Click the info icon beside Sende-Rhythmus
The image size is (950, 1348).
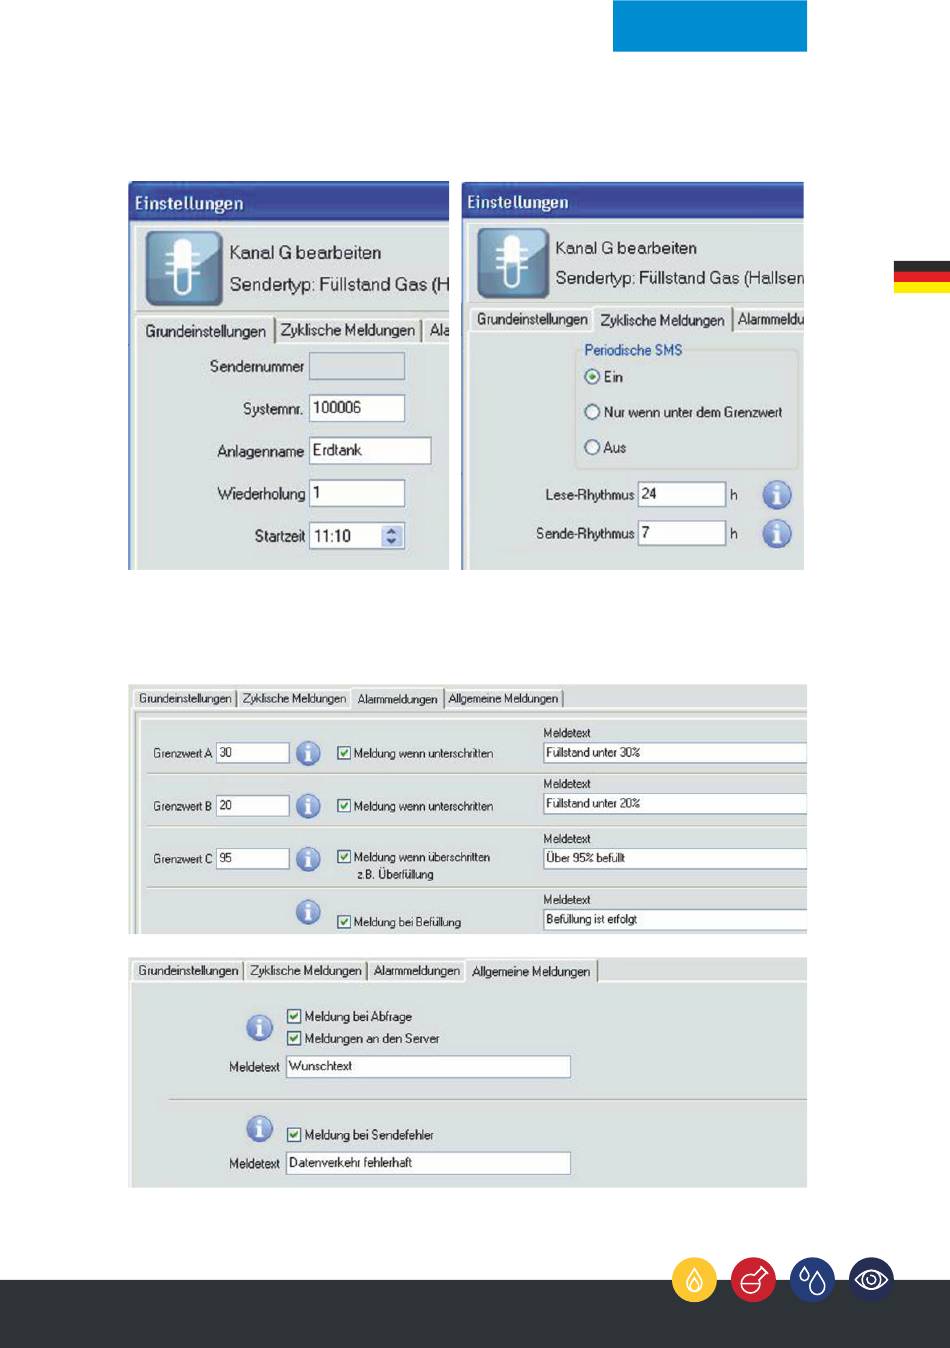pos(777,534)
